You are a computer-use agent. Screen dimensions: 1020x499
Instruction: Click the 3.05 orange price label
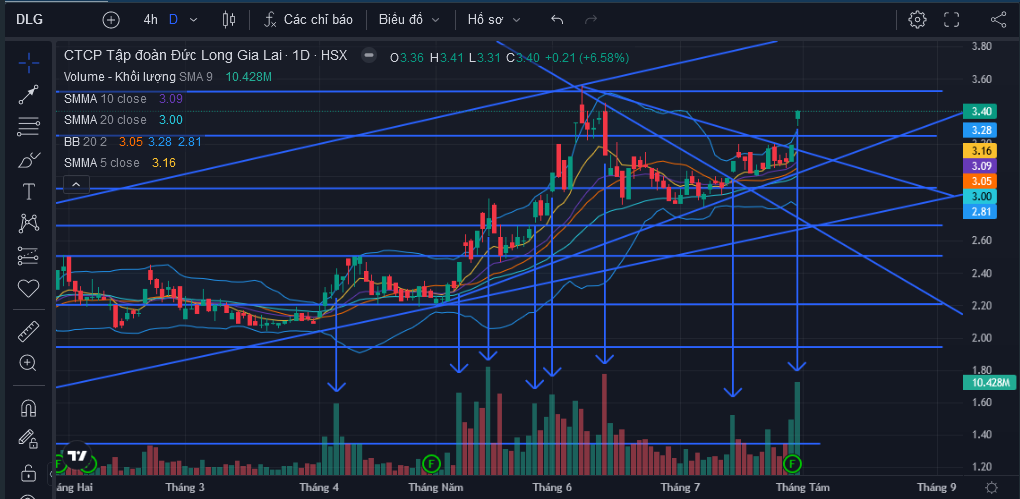[x=982, y=181]
